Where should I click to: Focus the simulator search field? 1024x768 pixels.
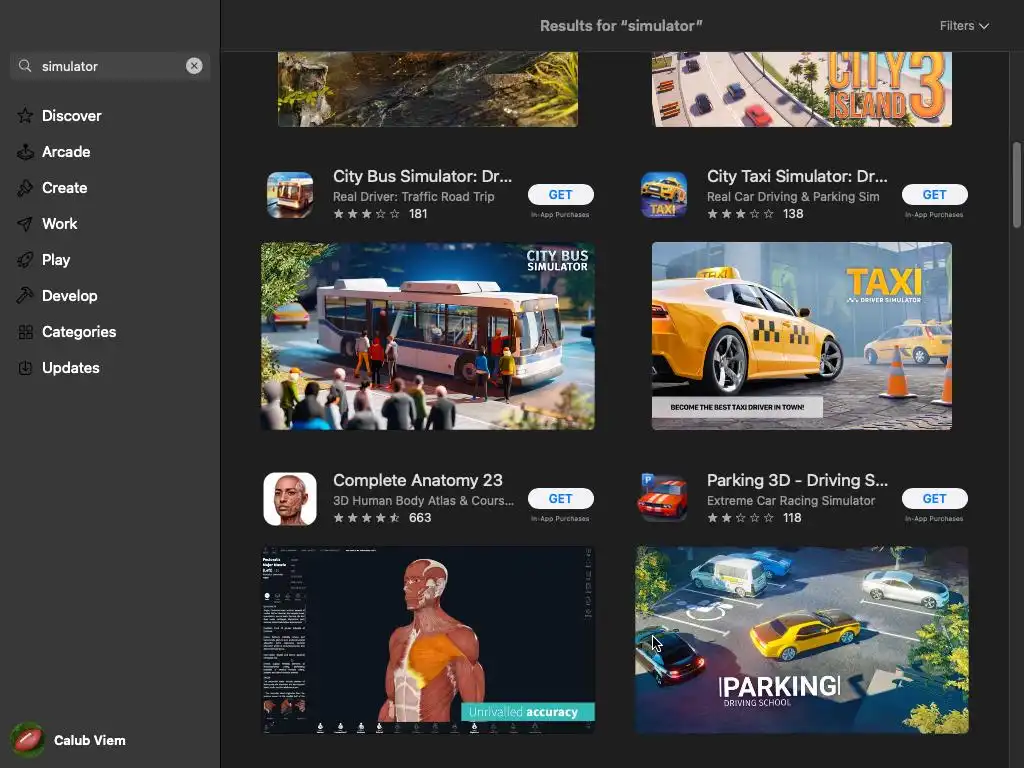click(x=110, y=66)
